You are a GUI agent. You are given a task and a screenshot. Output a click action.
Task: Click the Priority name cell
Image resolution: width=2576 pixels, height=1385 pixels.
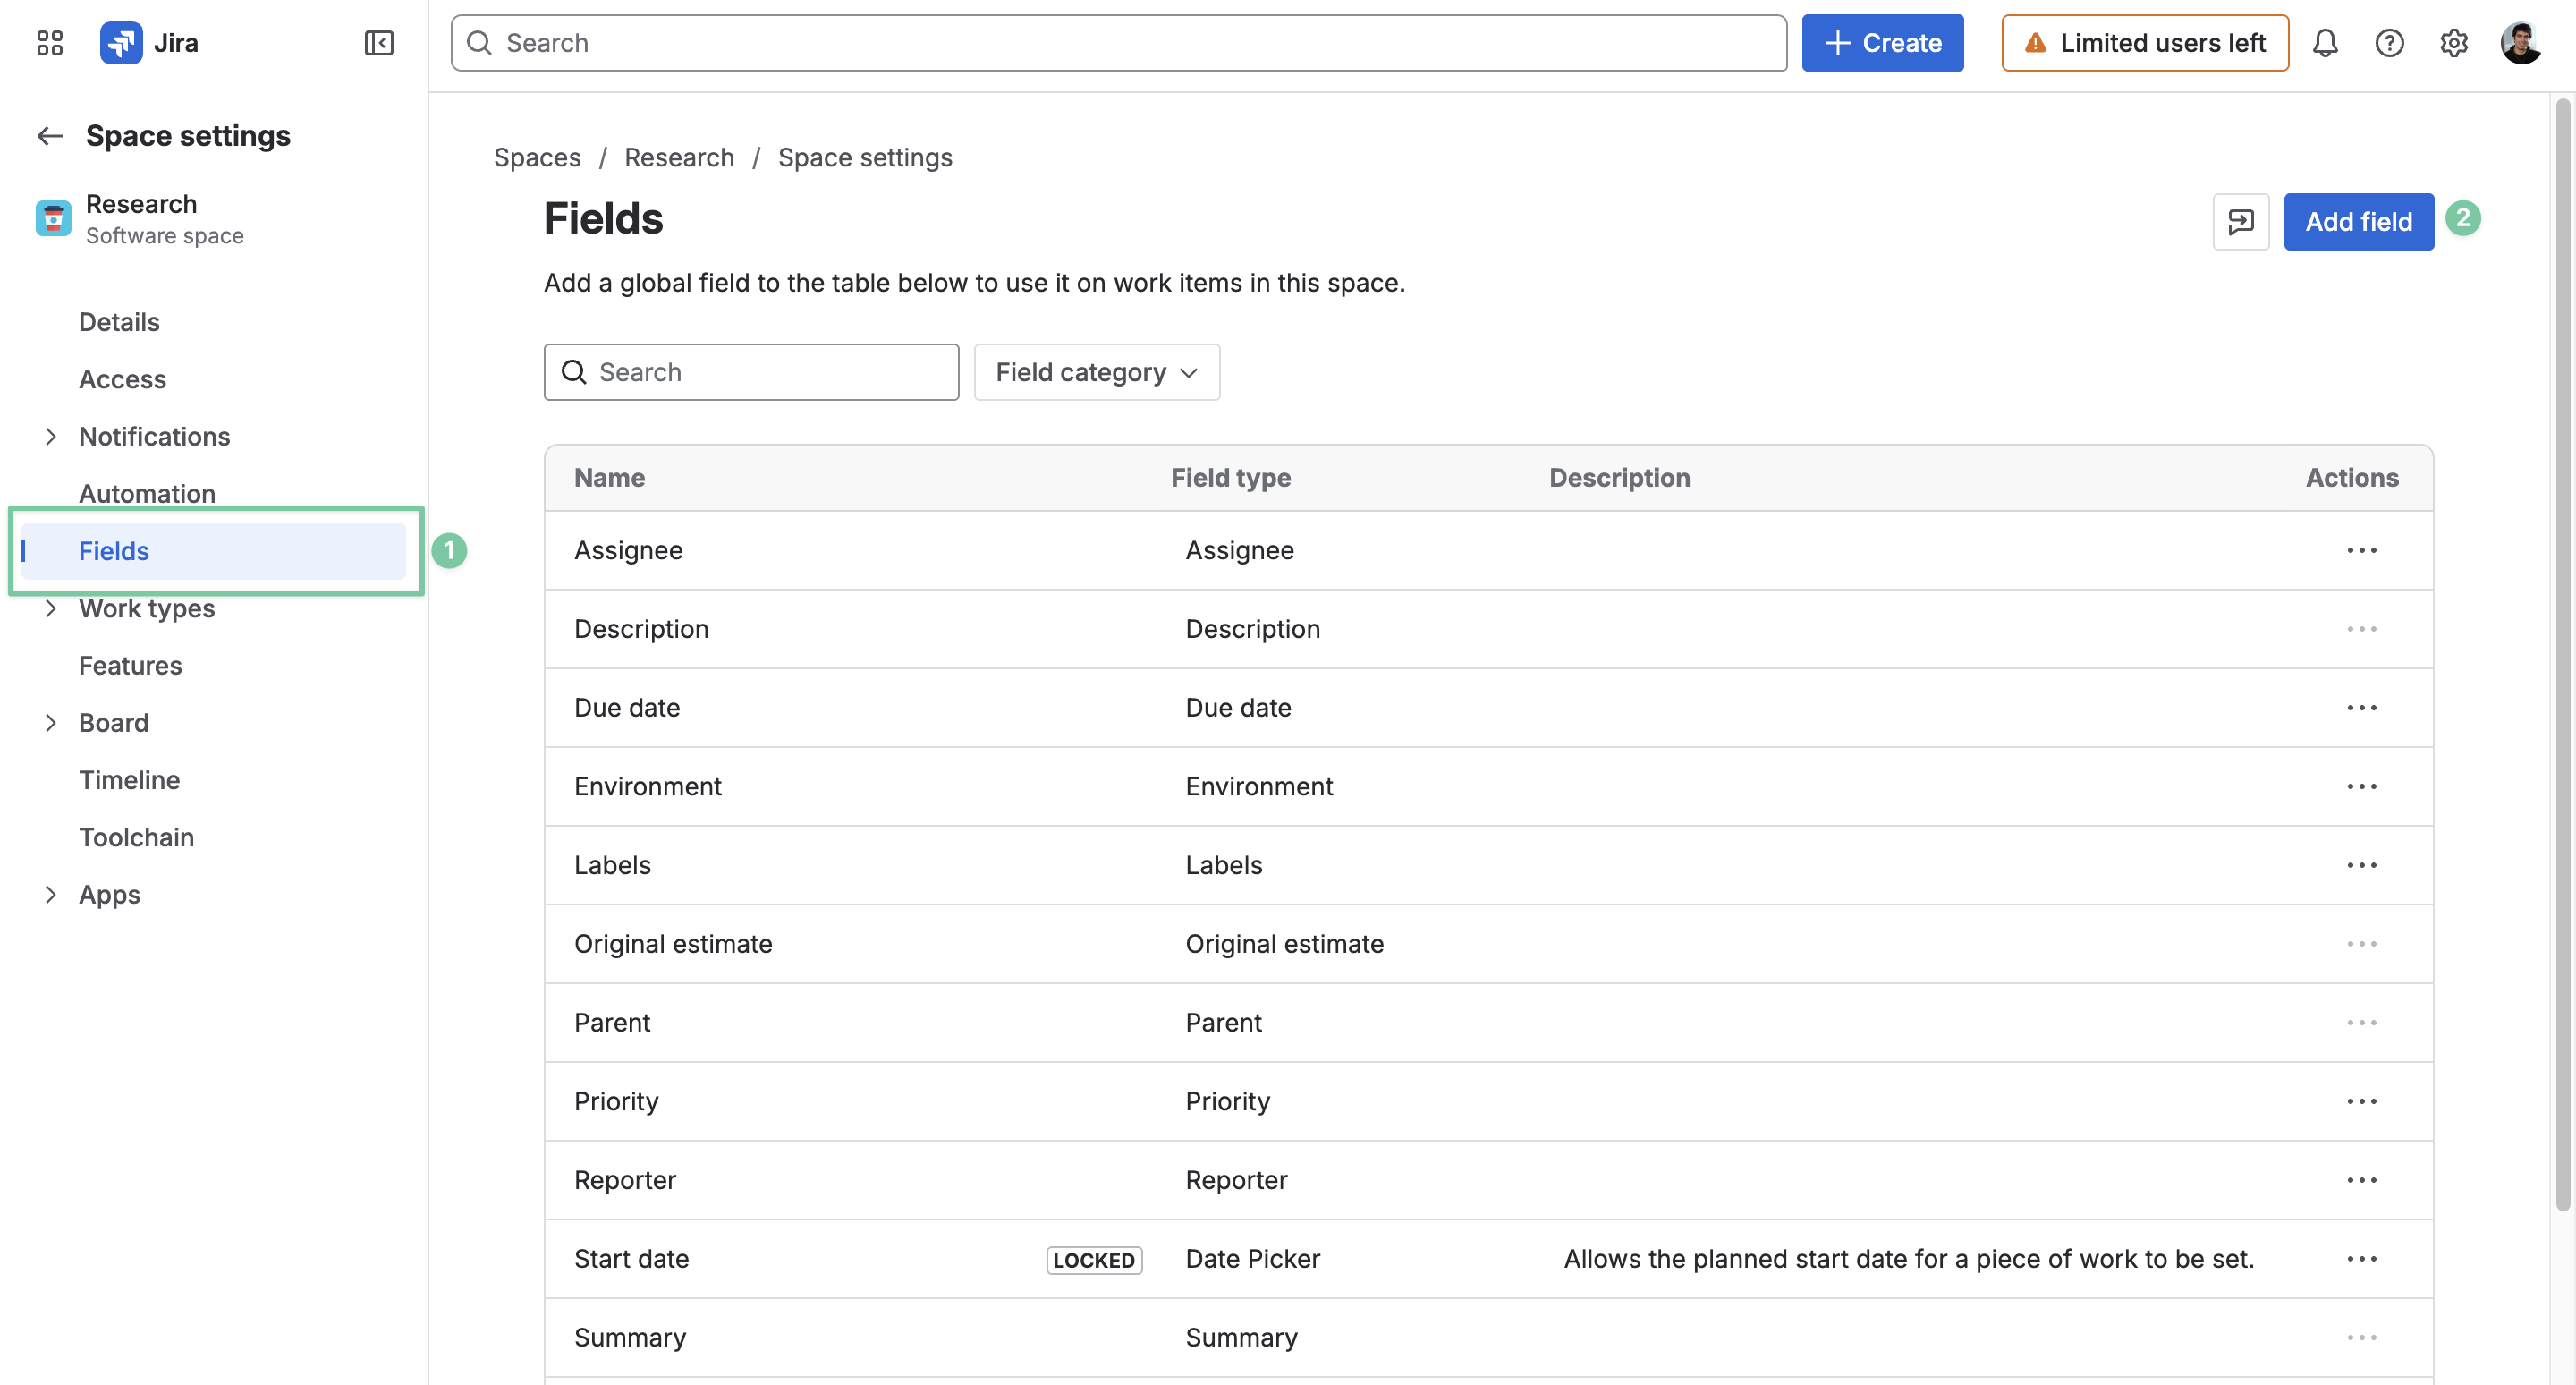[x=616, y=1101]
